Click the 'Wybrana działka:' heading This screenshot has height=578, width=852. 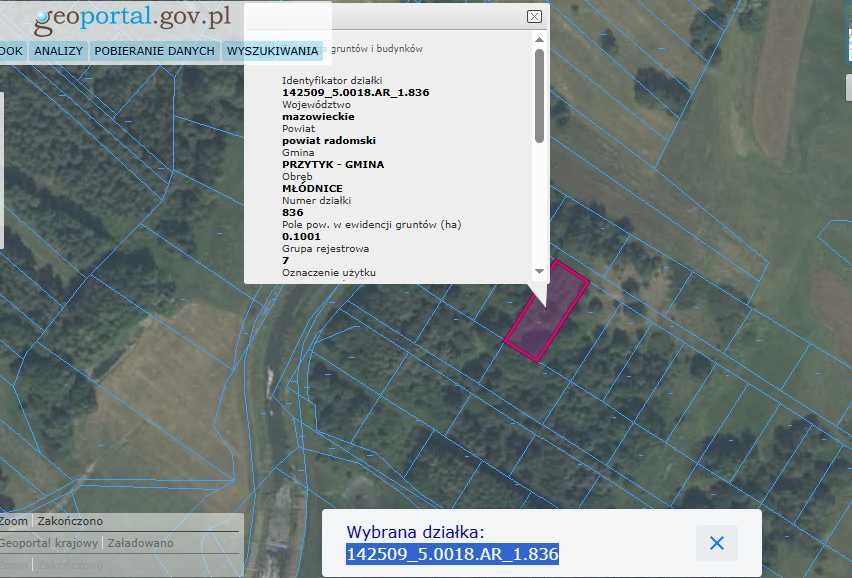415,532
